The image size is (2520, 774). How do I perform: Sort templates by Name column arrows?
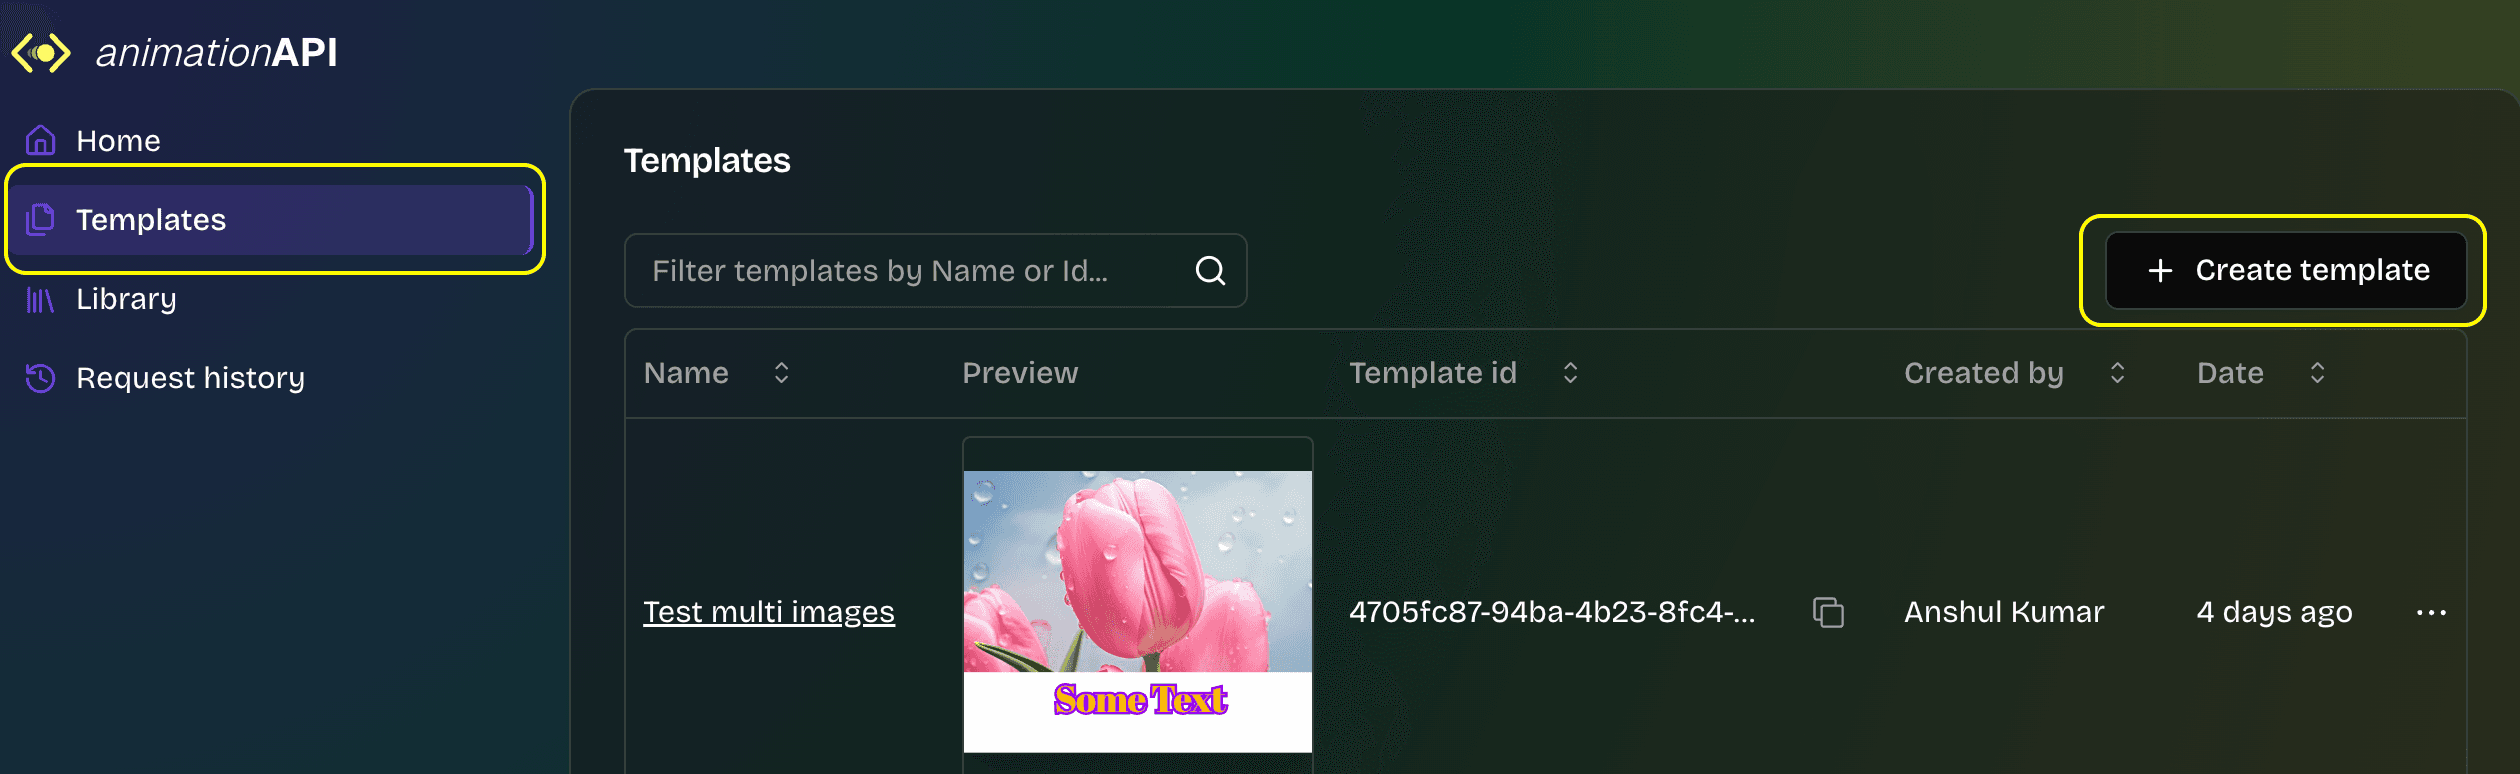click(x=782, y=373)
